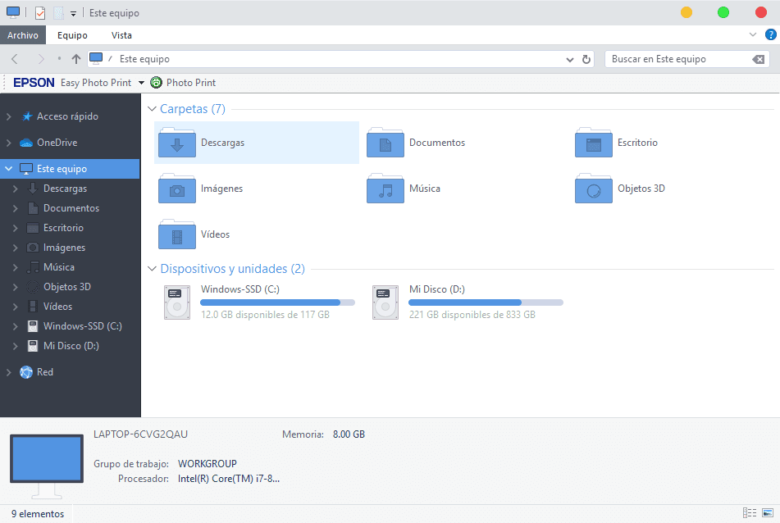This screenshot has width=780, height=523.
Task: Open the Equipo ribbon tab
Action: tap(72, 35)
